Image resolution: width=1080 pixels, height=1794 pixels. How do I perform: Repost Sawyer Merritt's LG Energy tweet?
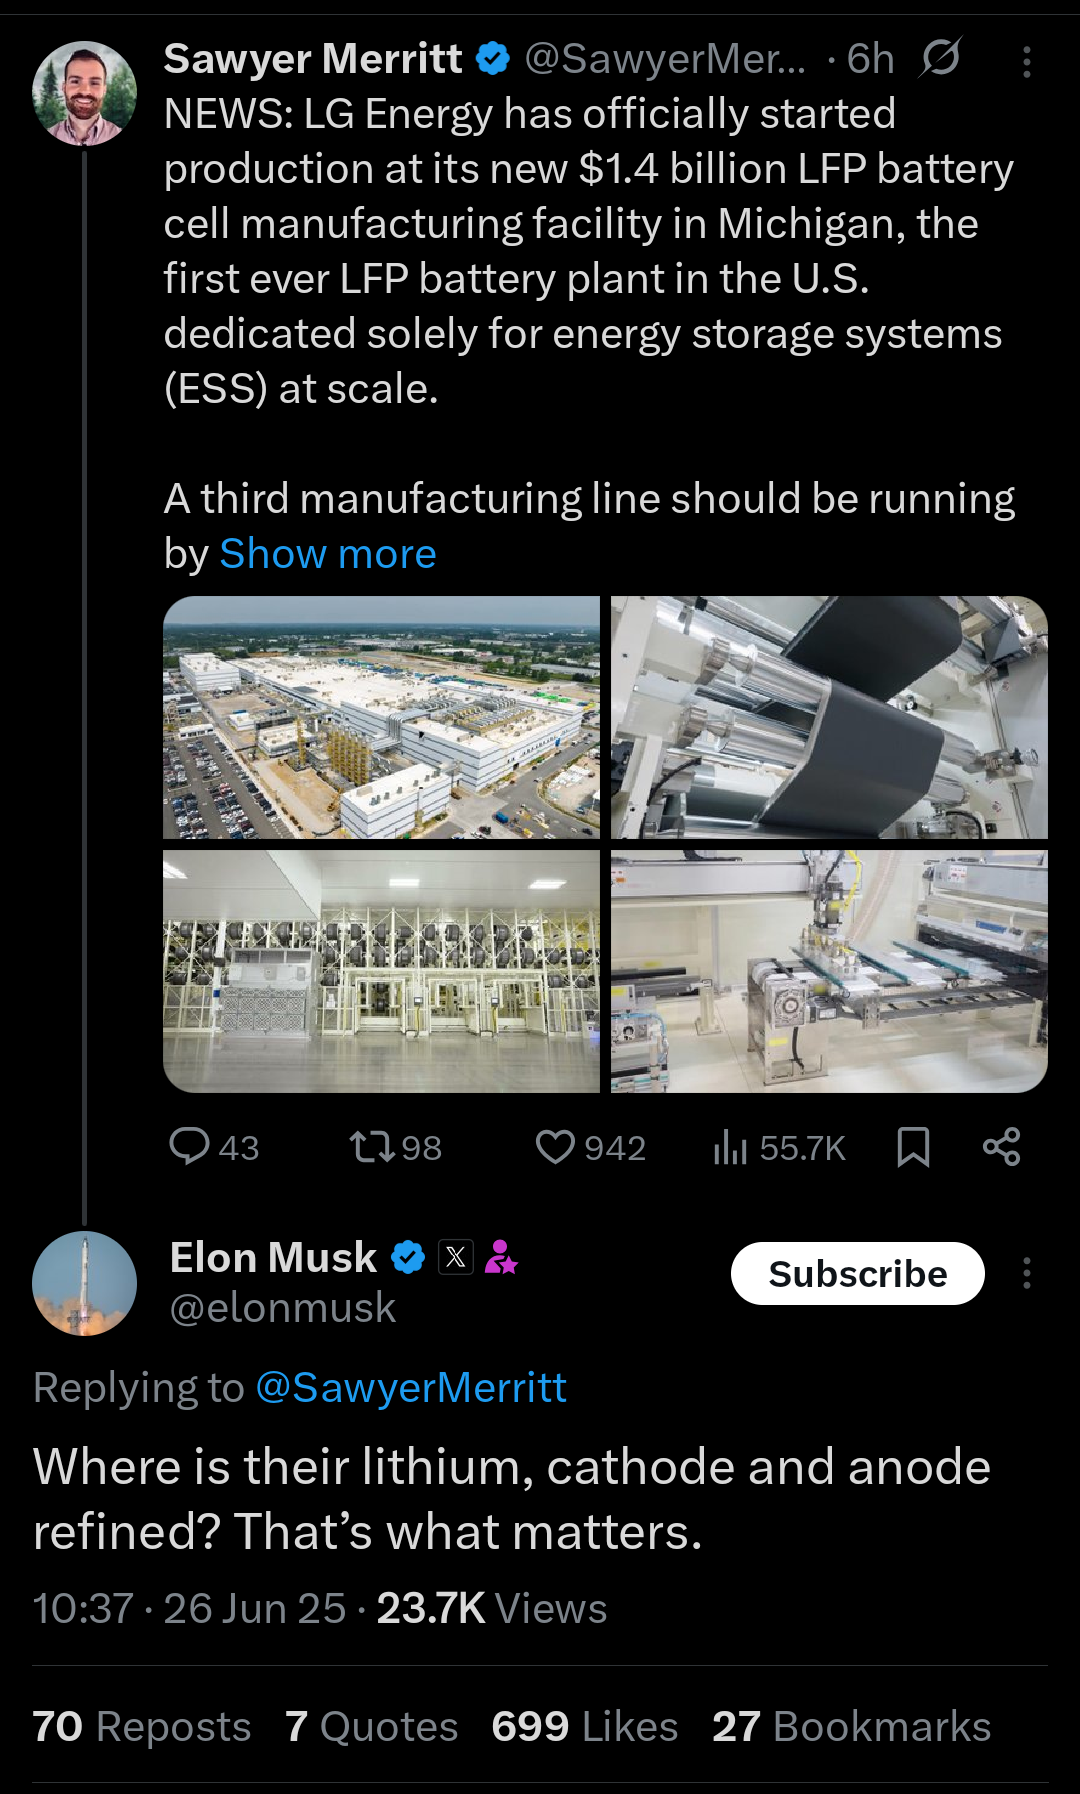[372, 1146]
